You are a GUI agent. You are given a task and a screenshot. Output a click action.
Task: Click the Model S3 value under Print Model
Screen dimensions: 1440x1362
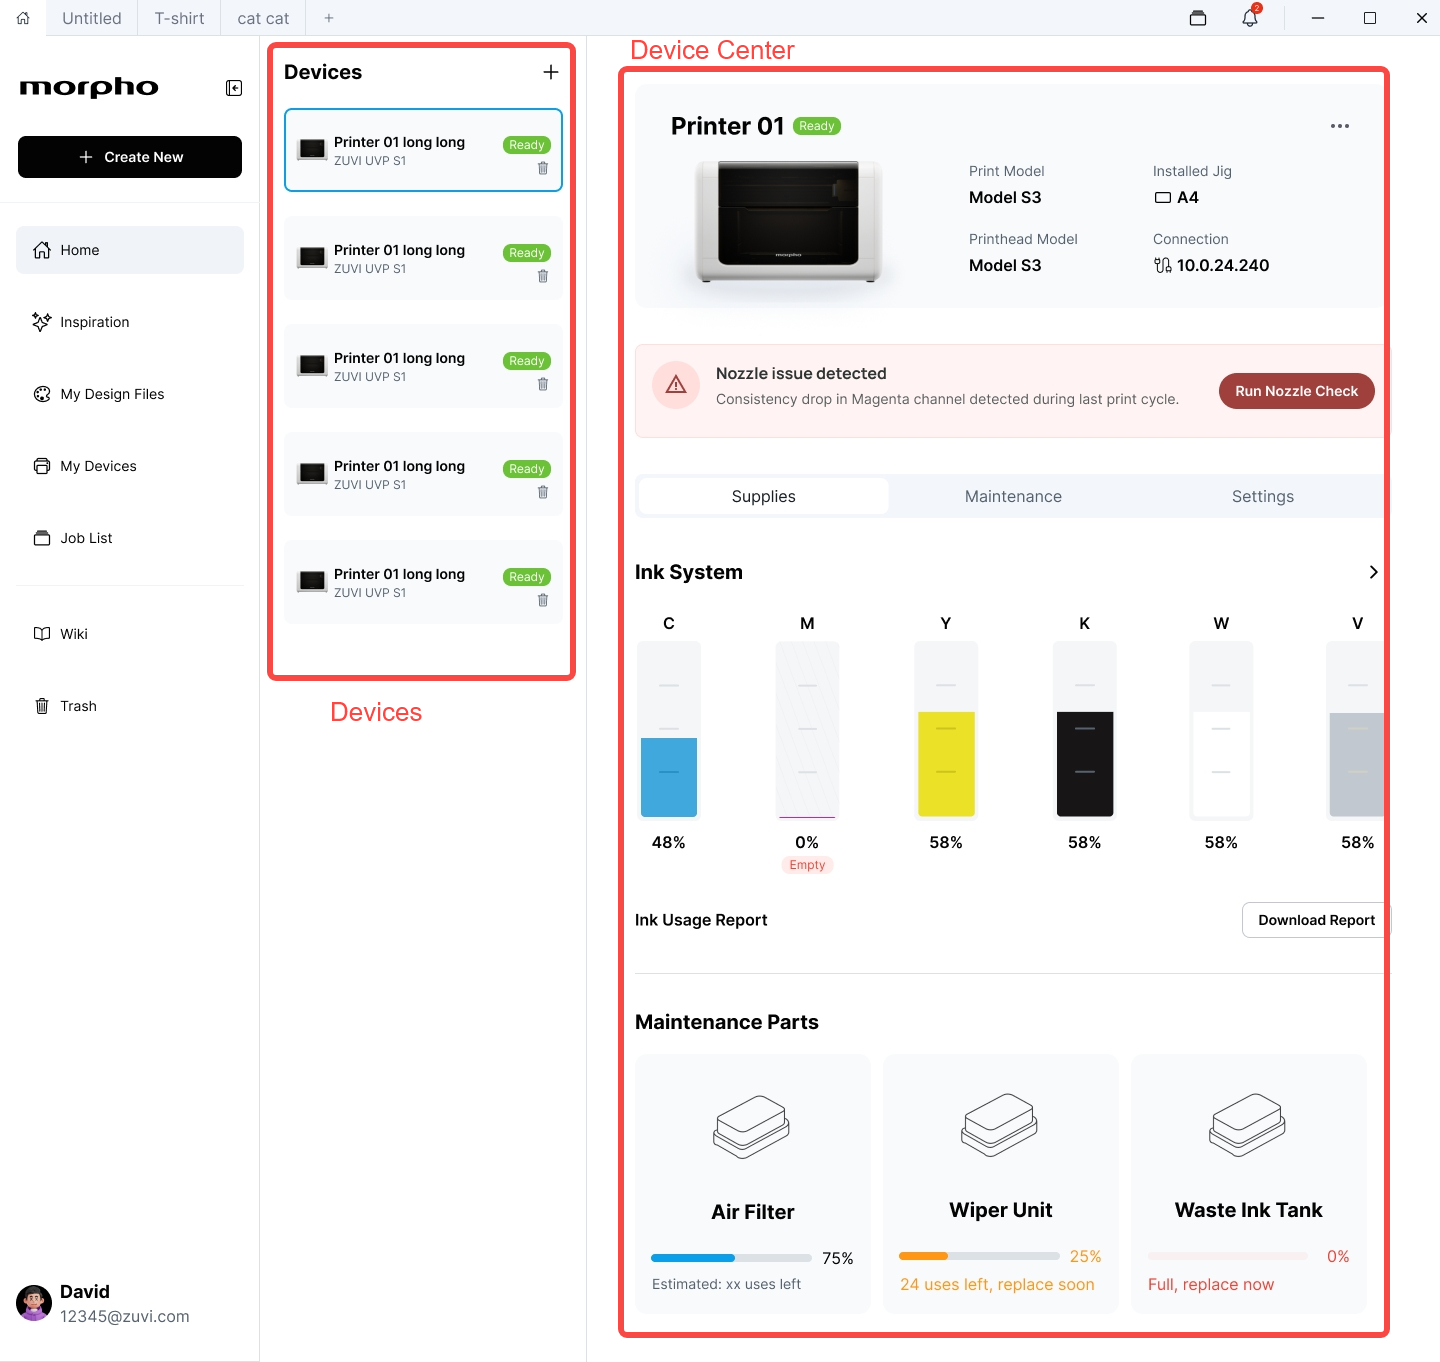click(x=1005, y=197)
